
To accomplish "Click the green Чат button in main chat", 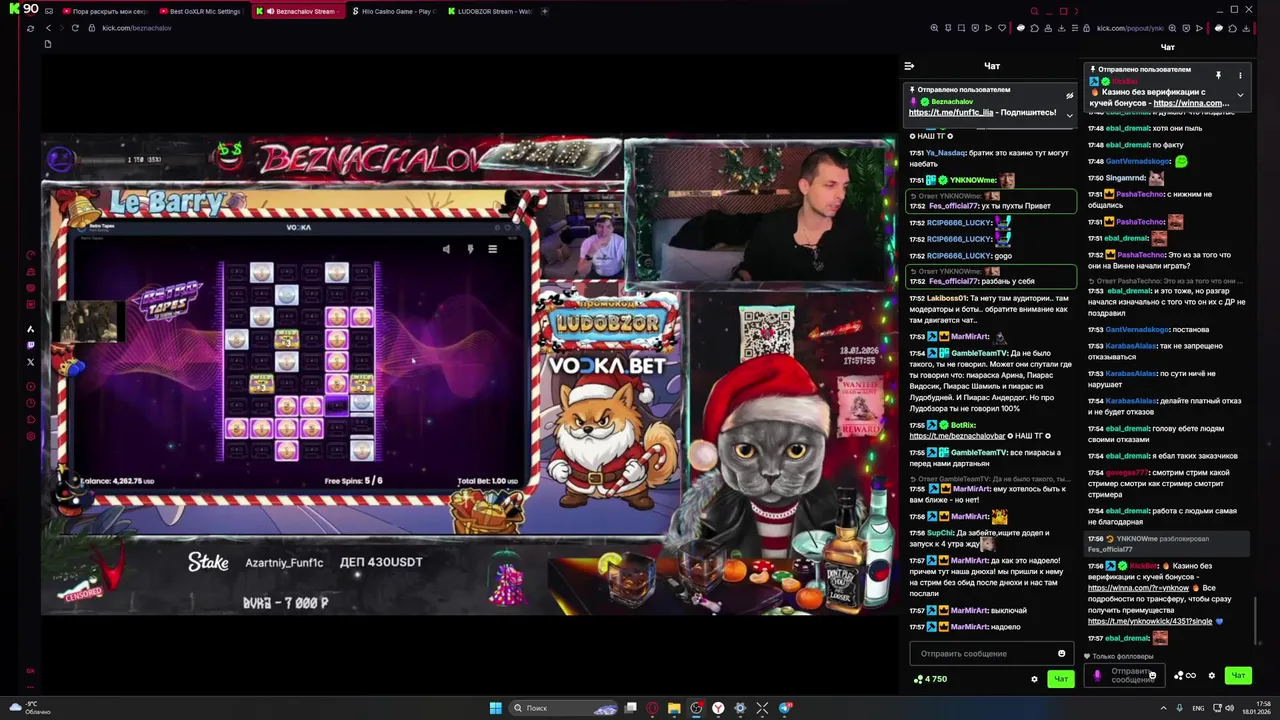I will click(1061, 679).
